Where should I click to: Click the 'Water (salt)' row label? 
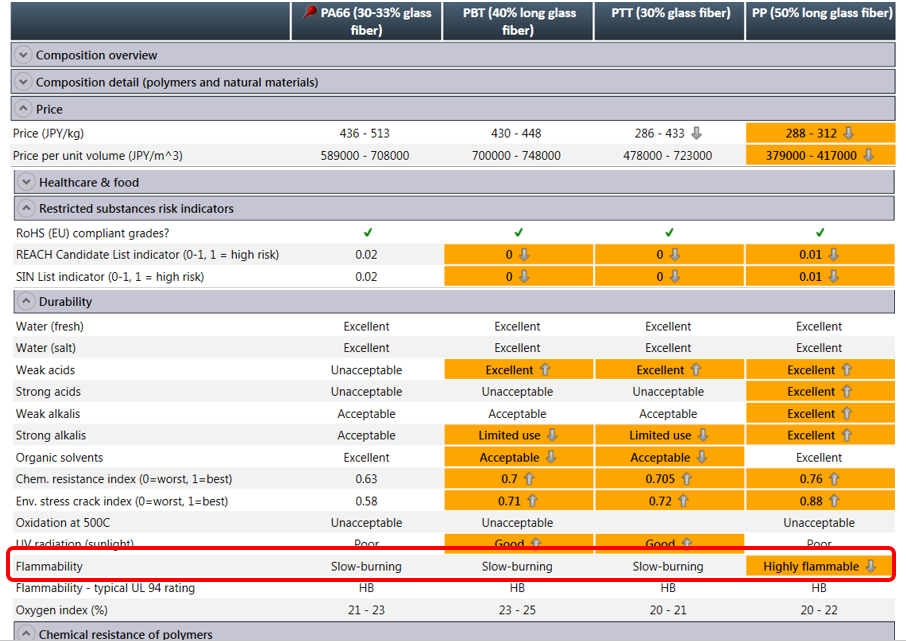tap(46, 348)
